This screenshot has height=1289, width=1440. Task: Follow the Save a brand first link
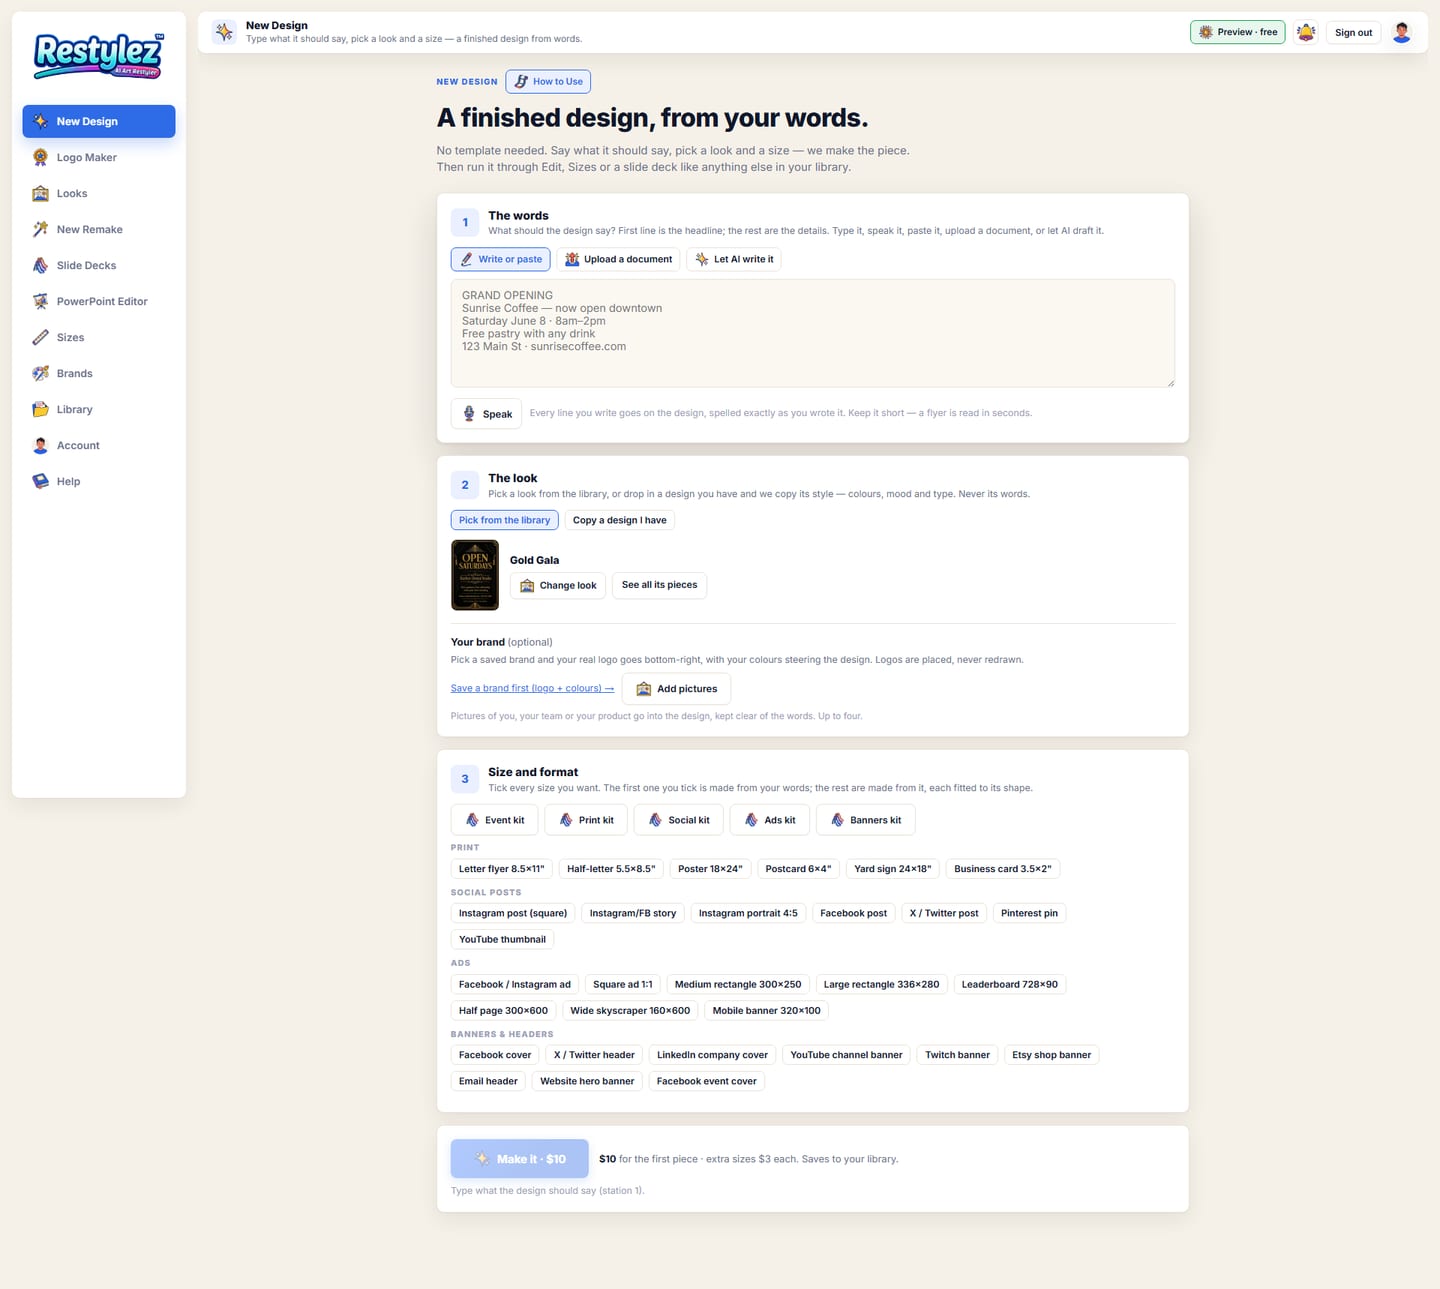point(532,688)
